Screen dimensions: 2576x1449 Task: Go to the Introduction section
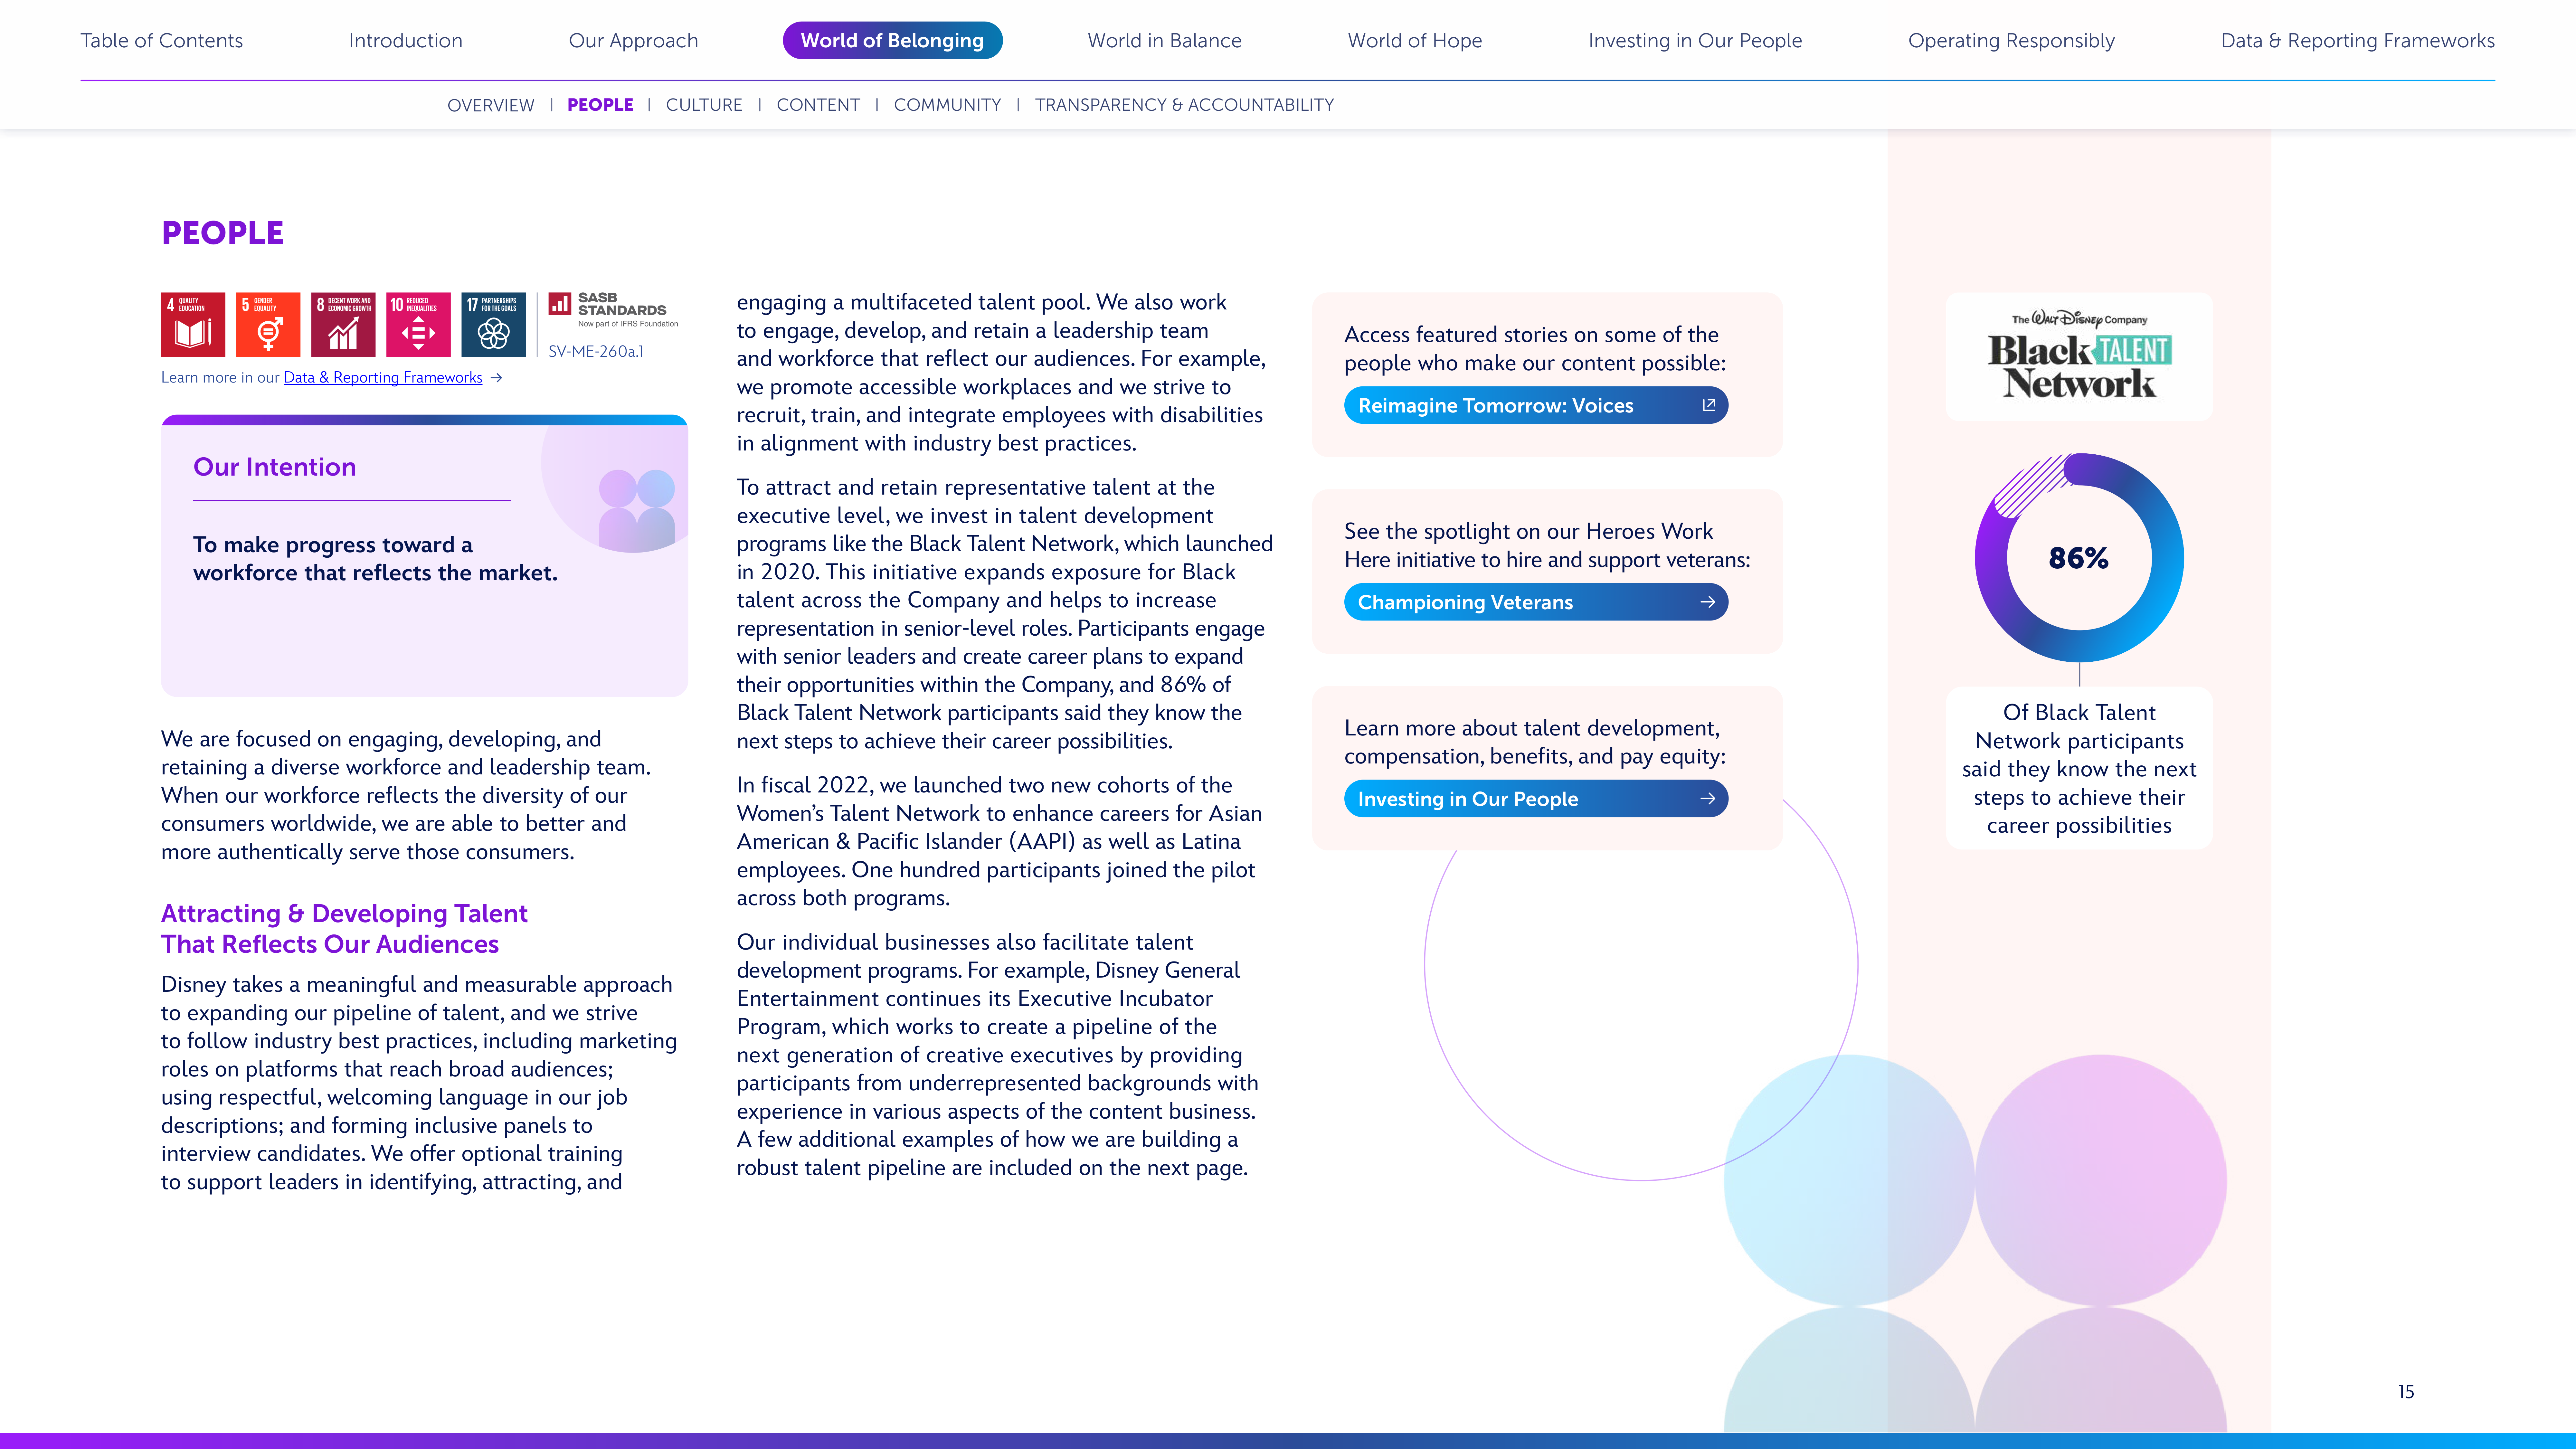(x=406, y=41)
